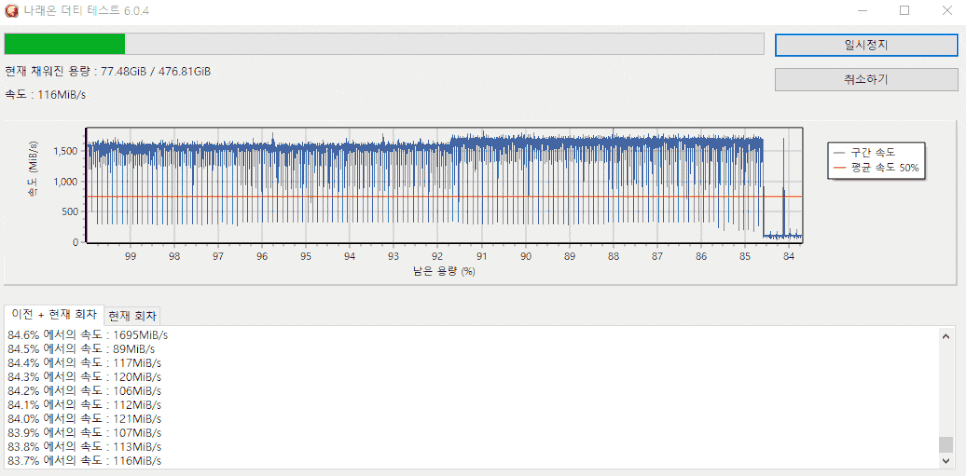966x476 pixels.
Task: Select the 84.0% 에서의 속도 : 121MiB/s line
Action: [x=84, y=419]
